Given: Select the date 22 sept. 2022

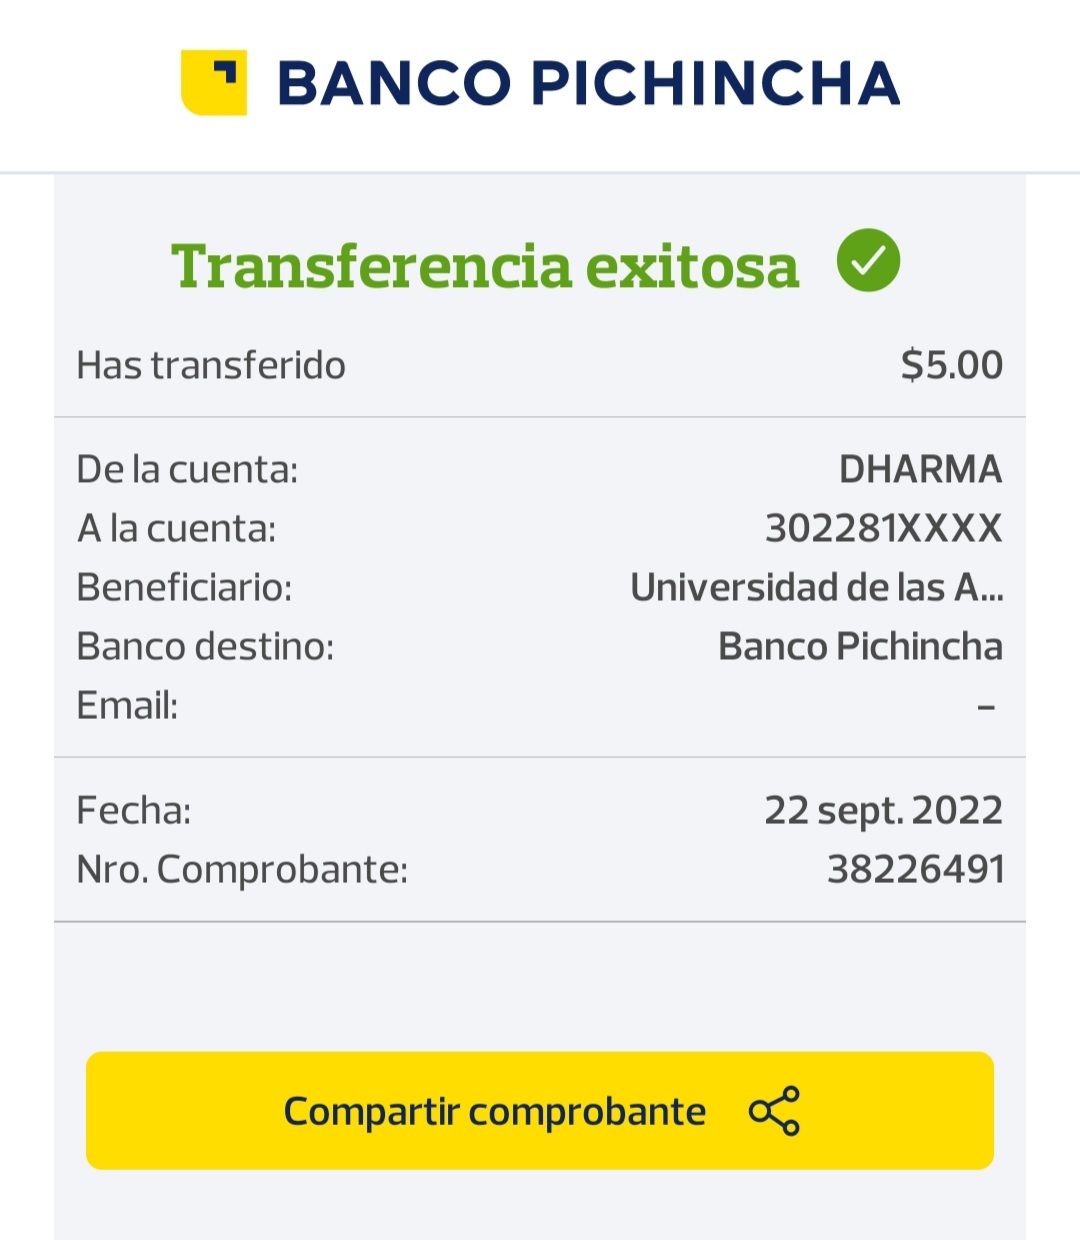Looking at the screenshot, I should (883, 810).
